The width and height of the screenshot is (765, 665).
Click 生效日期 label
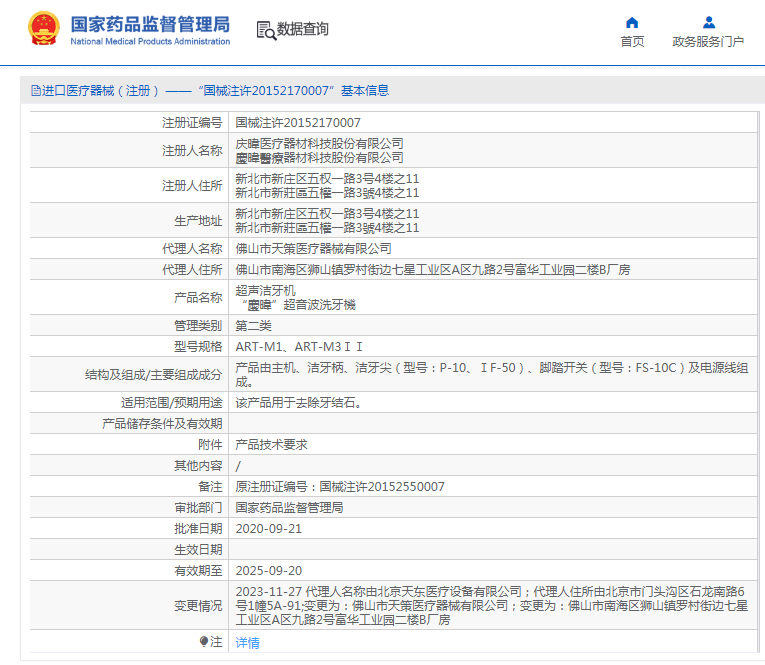point(198,550)
